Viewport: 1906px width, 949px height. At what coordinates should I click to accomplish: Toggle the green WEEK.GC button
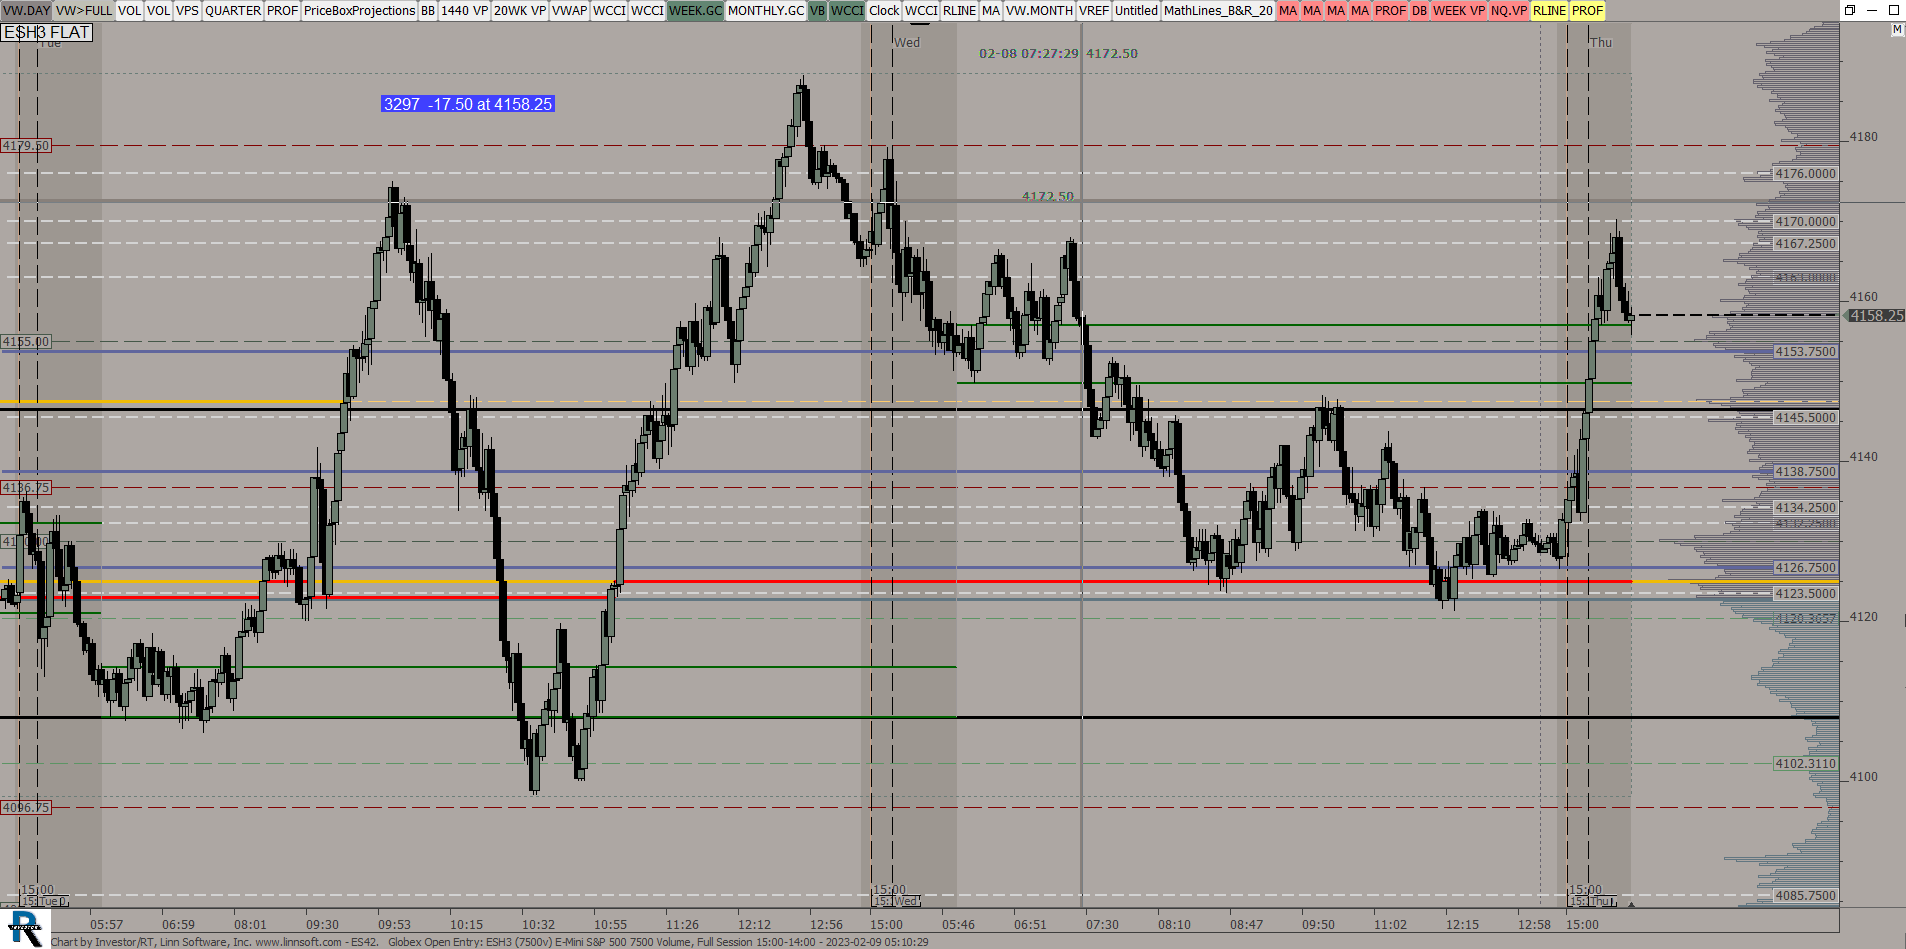(695, 10)
